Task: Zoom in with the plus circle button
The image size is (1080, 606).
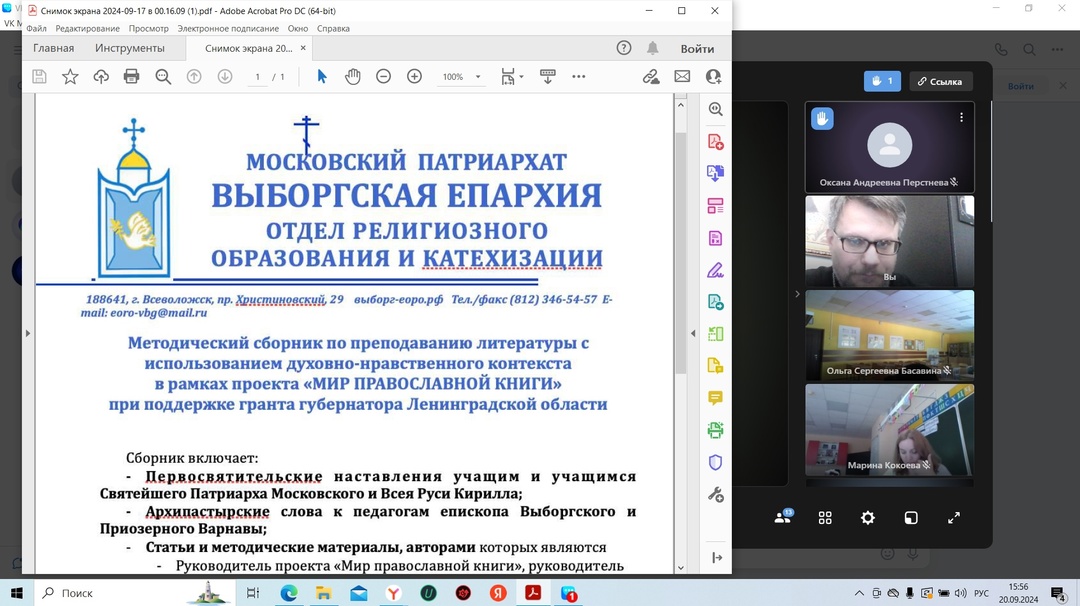Action: 415,76
